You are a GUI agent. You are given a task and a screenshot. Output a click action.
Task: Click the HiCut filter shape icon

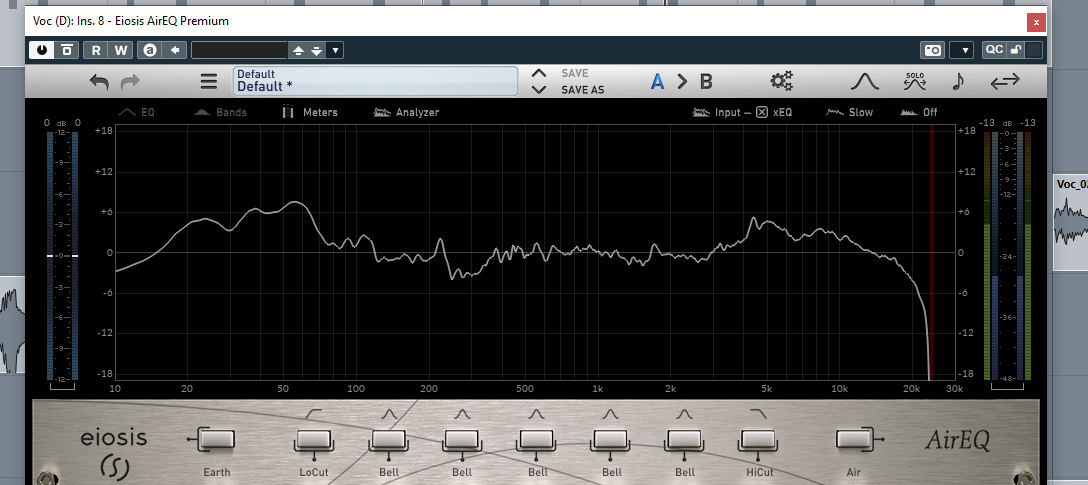pyautogui.click(x=758, y=414)
